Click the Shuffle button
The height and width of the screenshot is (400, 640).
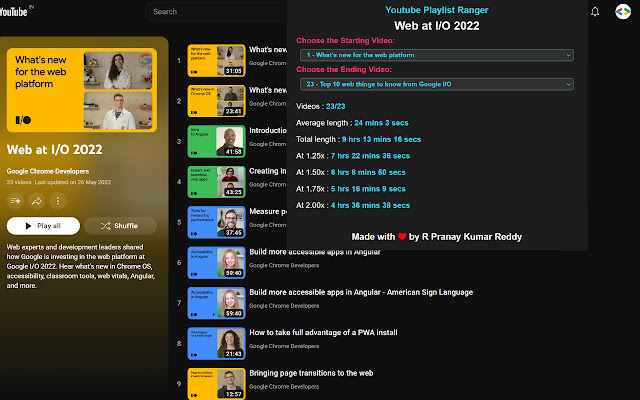coord(120,226)
